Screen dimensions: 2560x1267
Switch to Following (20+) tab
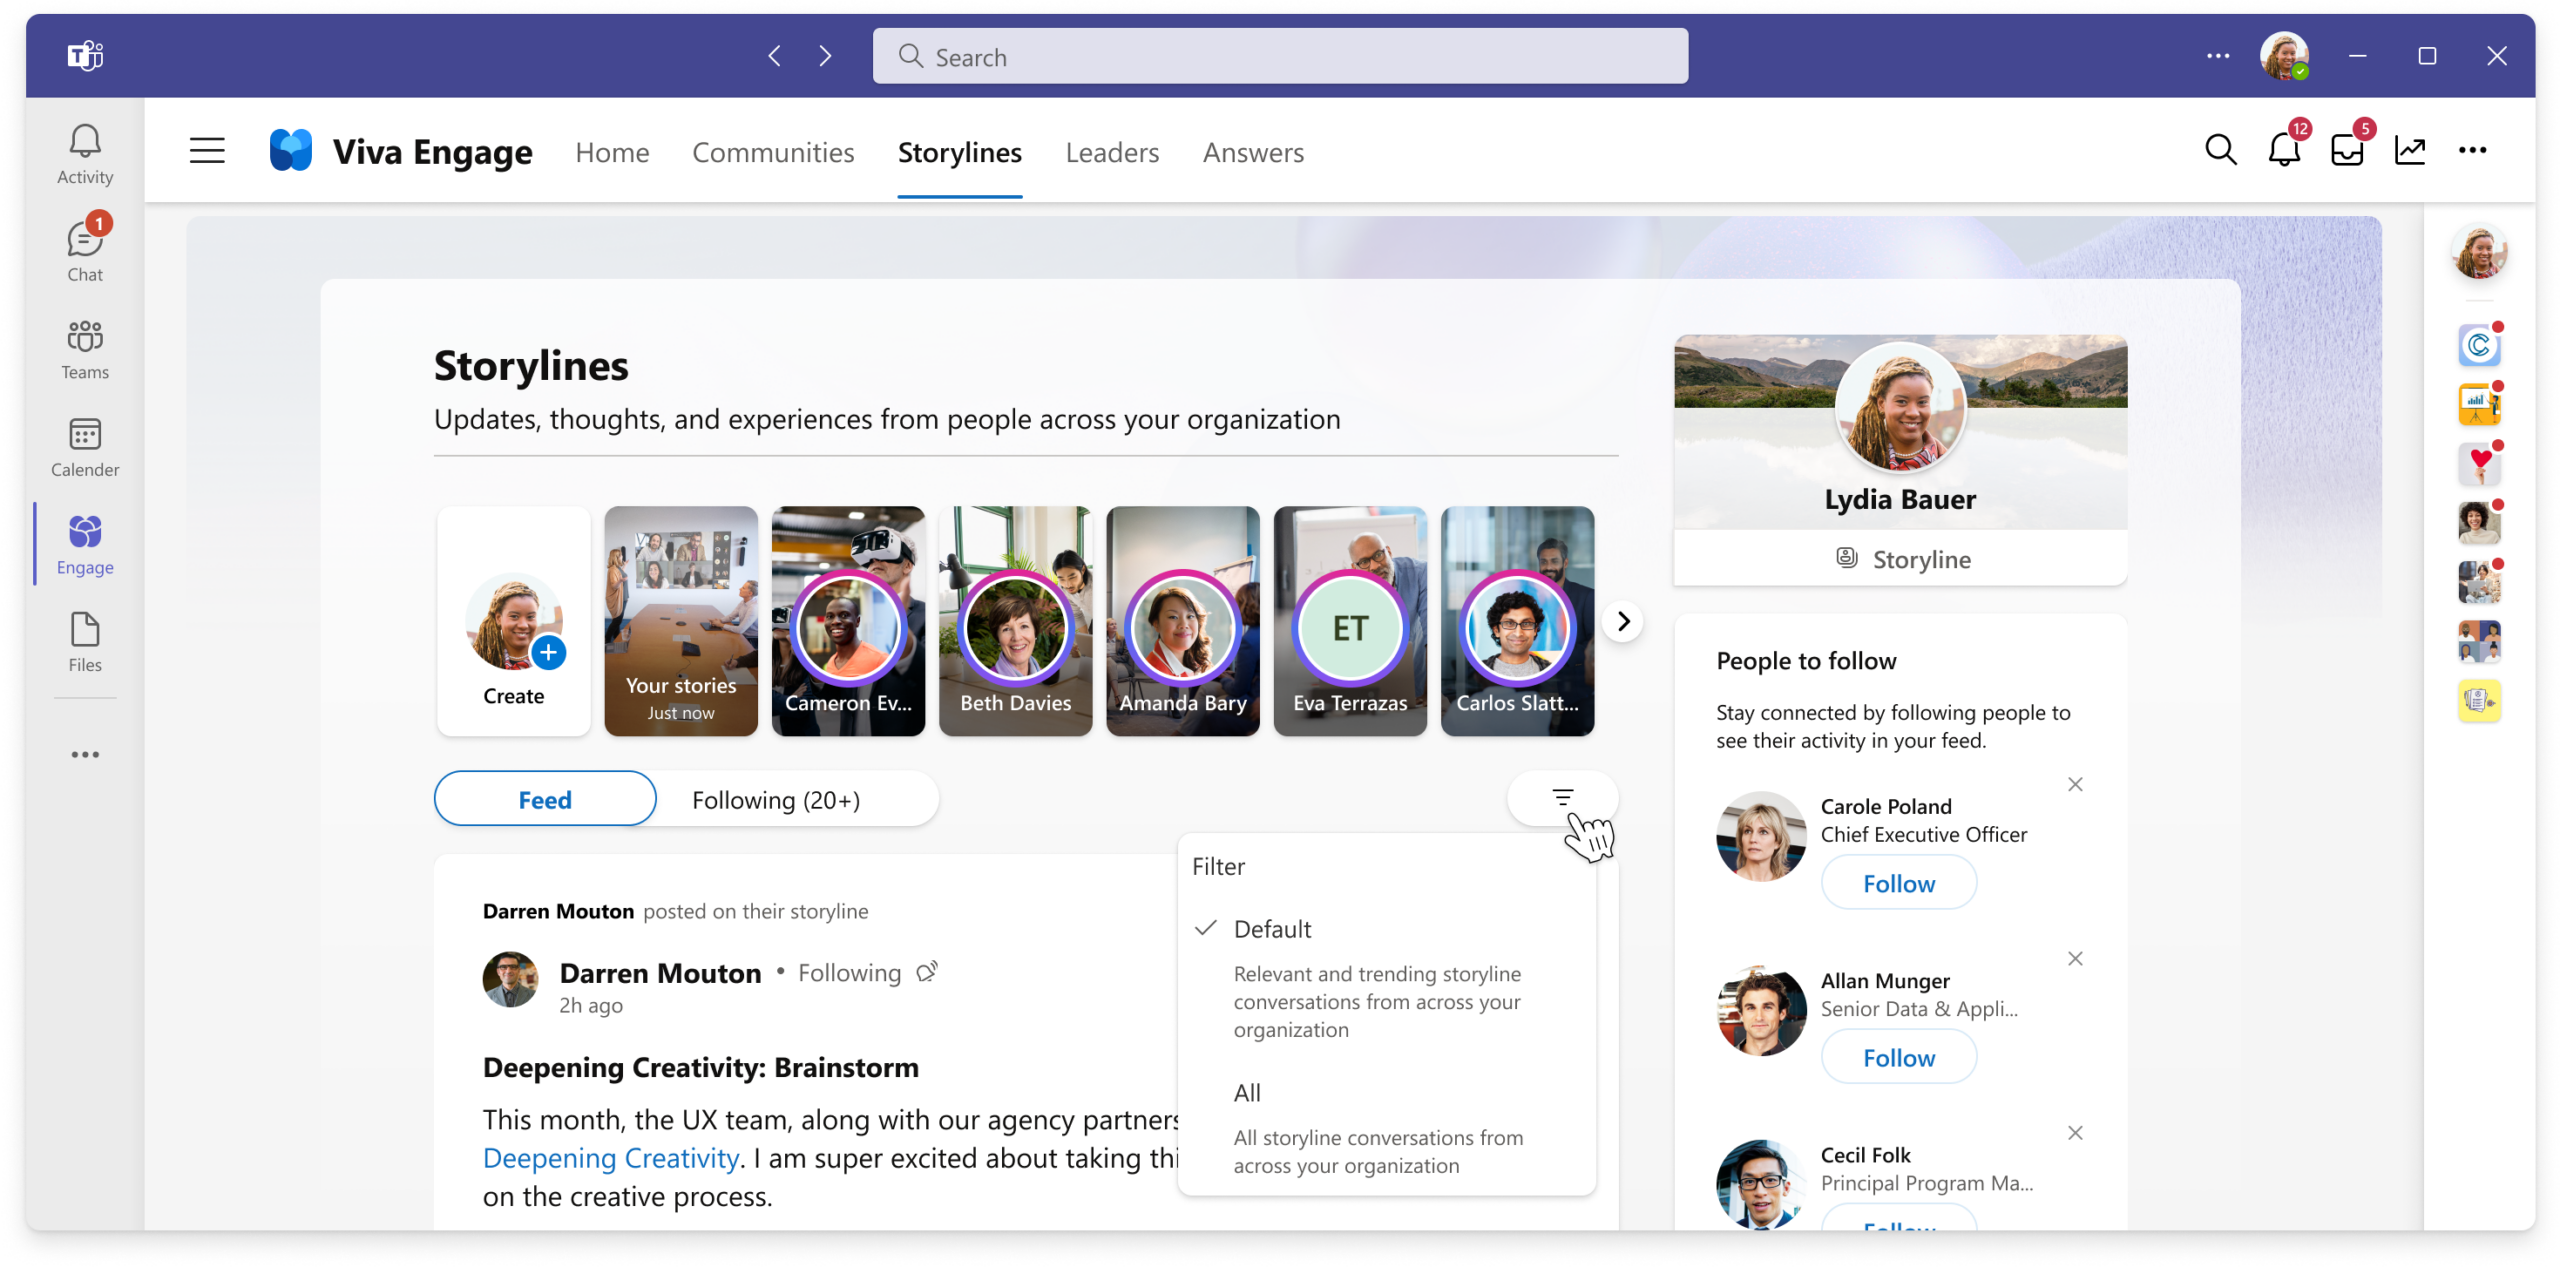coord(776,799)
